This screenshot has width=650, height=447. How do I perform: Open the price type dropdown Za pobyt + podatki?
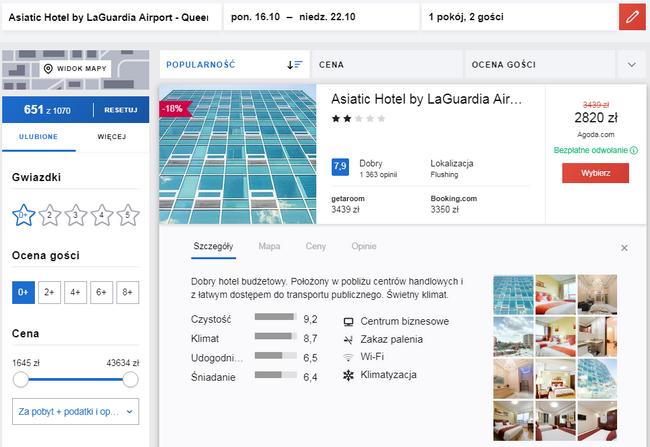point(75,411)
